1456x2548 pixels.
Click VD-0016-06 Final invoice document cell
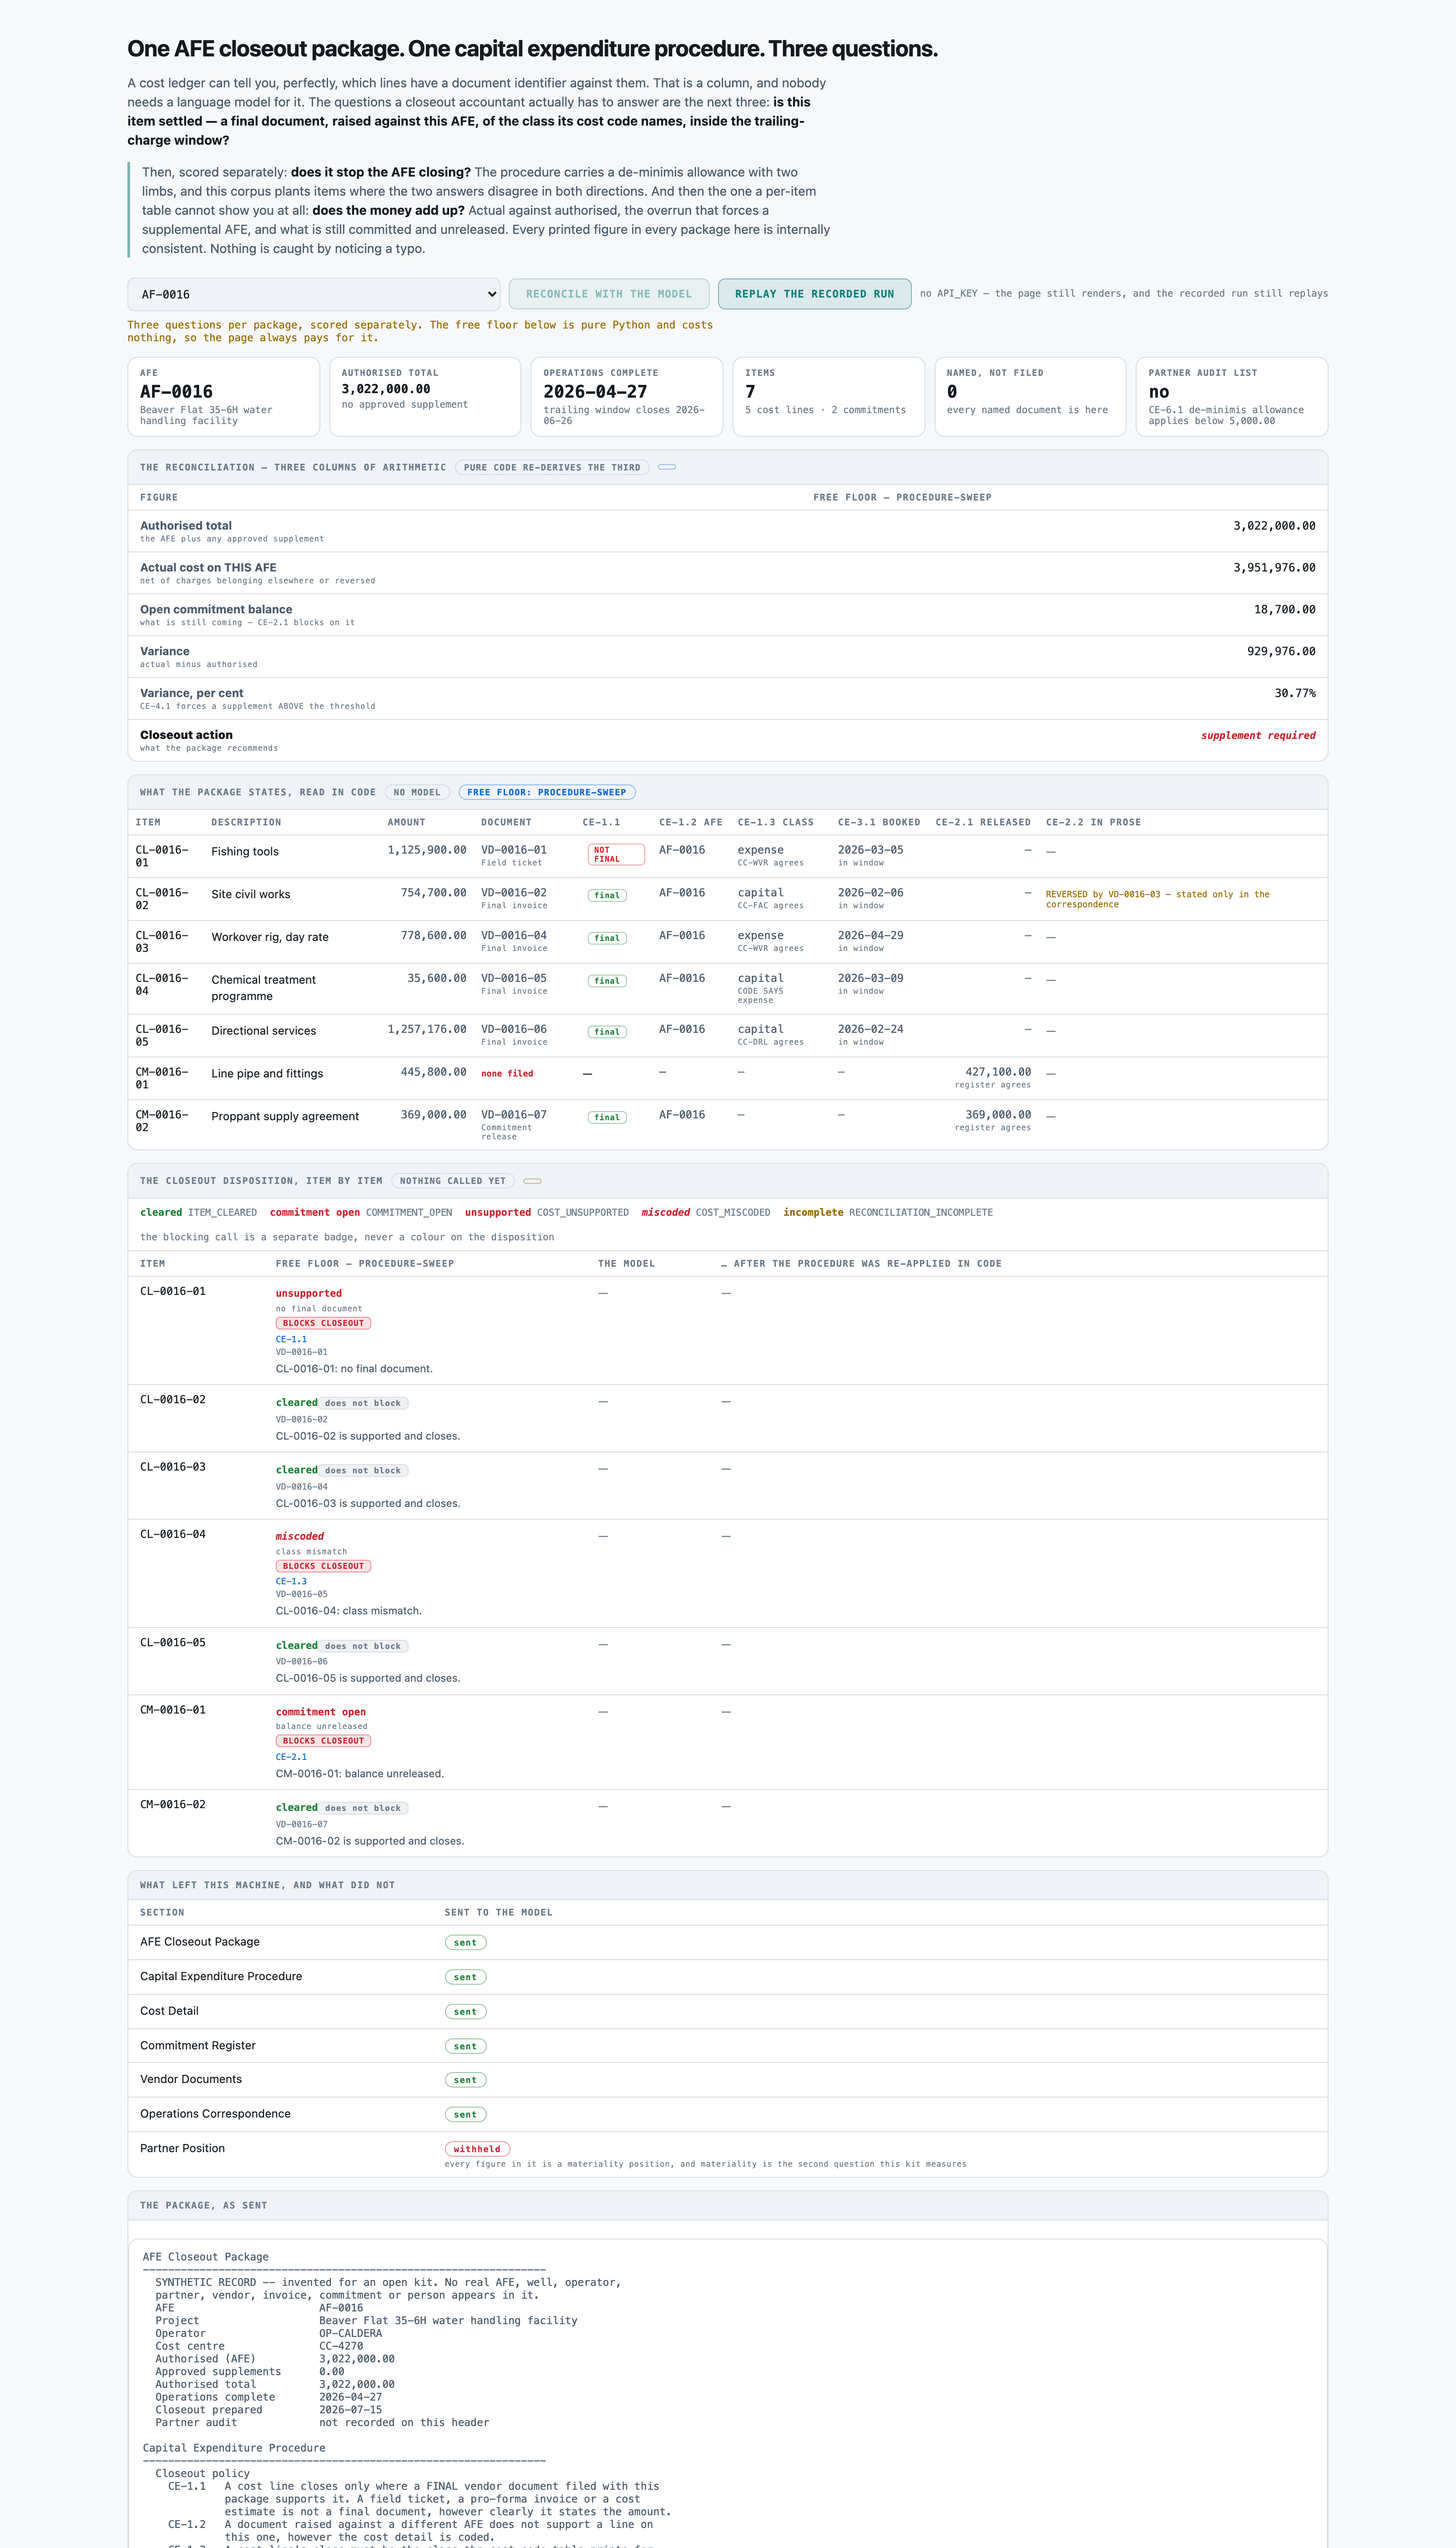514,1035
